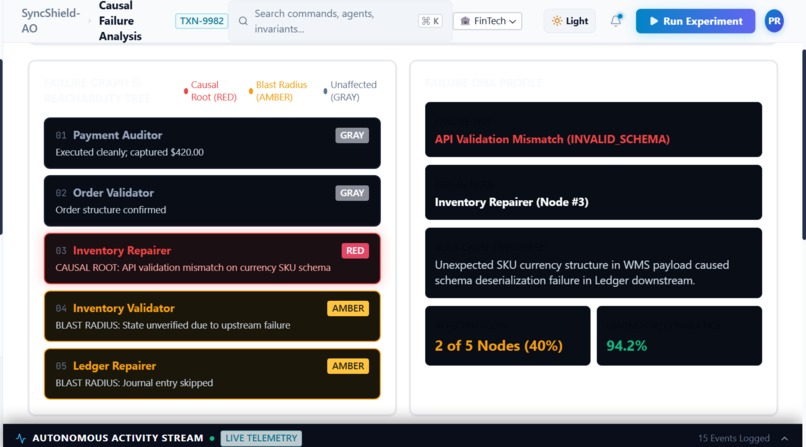Click the GRAY badge on Order Validator
Image resolution: width=806 pixels, height=447 pixels.
point(352,193)
